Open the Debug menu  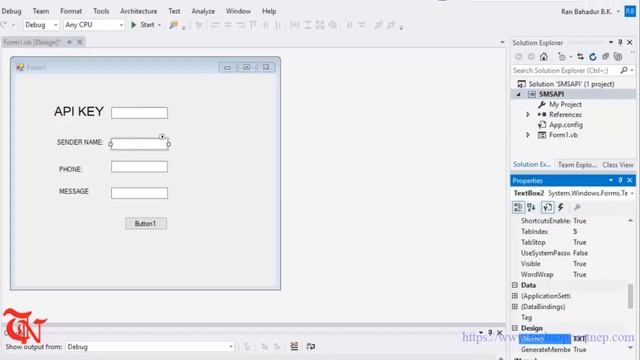(x=11, y=11)
